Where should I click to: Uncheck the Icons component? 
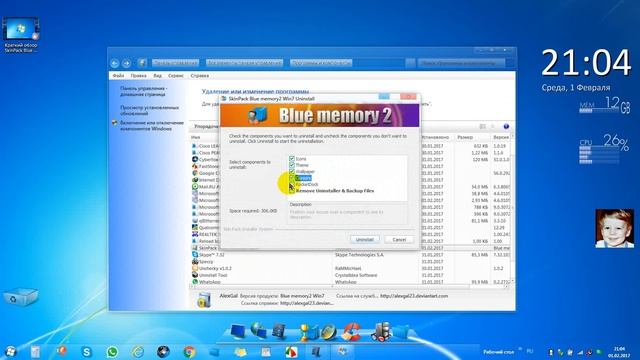coord(291,158)
